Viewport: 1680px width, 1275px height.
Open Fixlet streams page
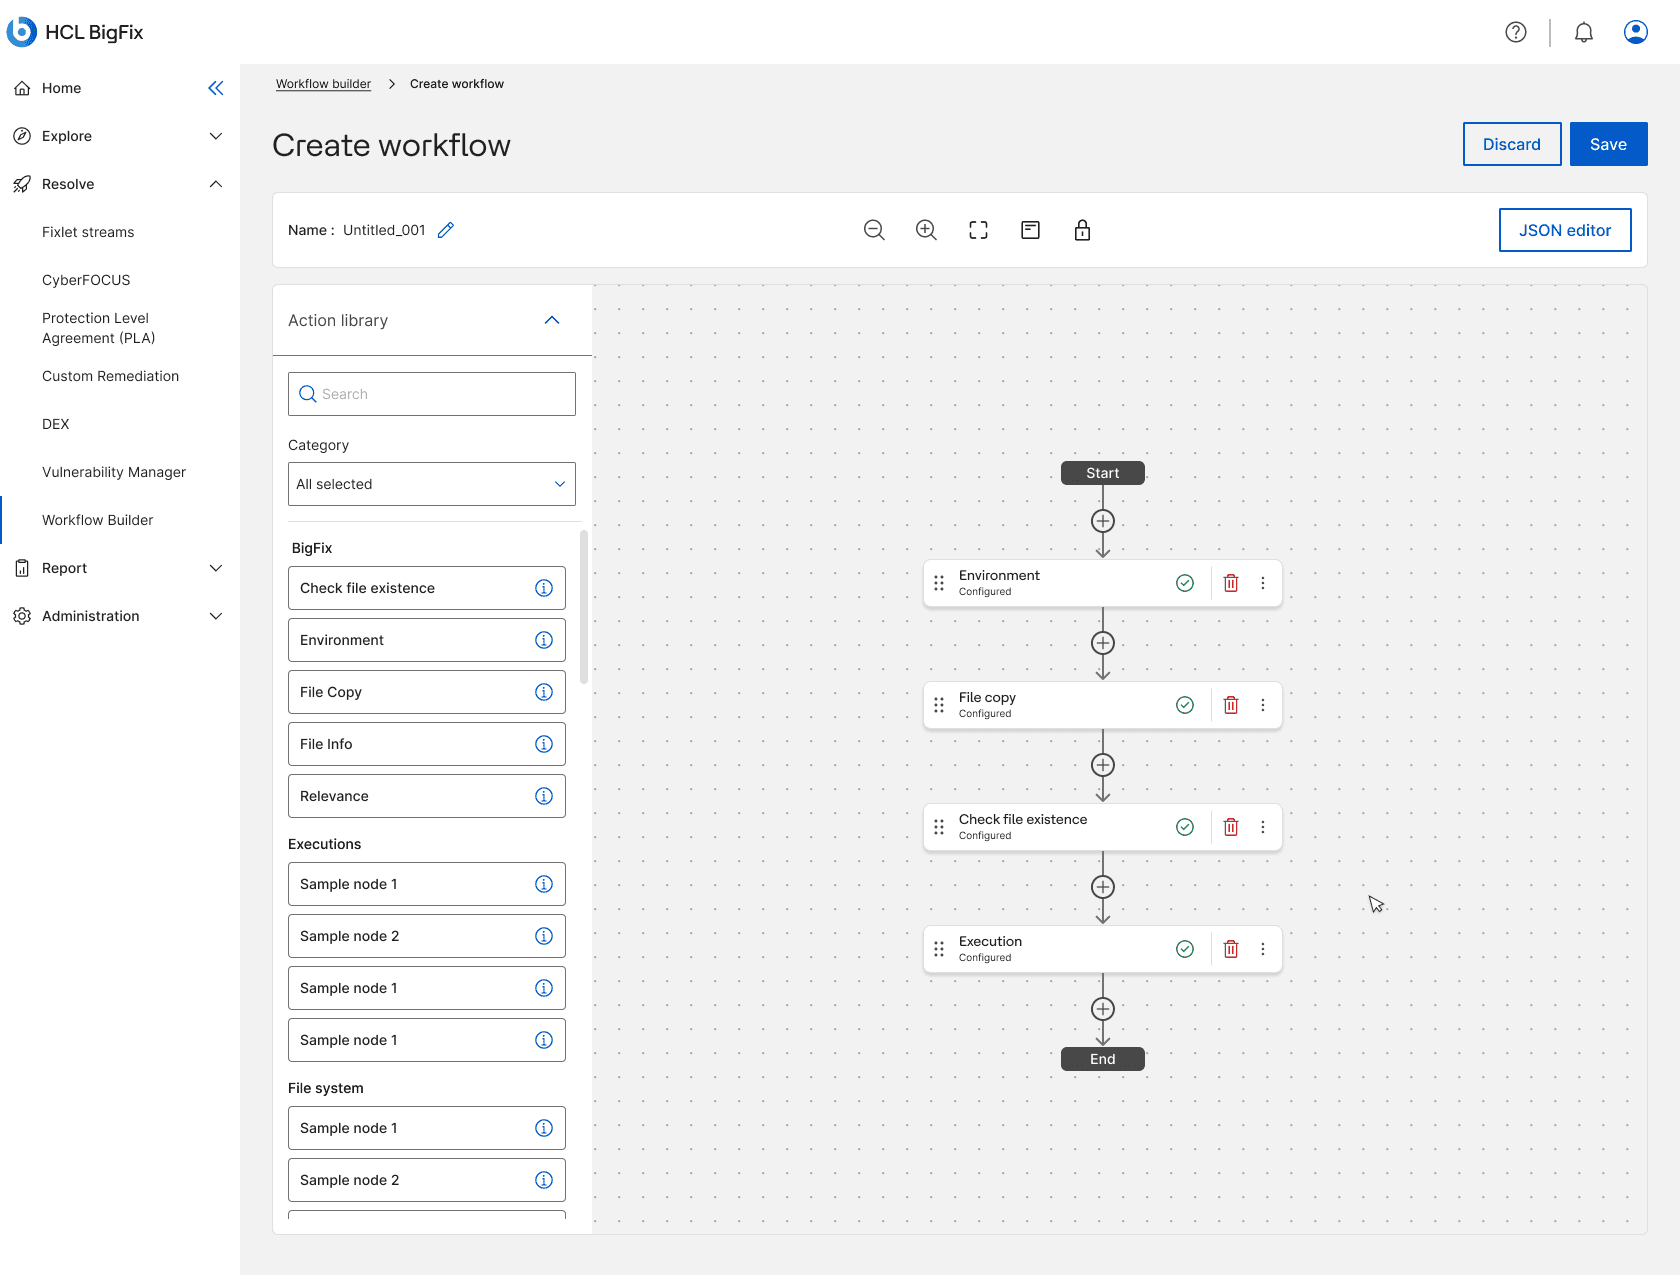[88, 232]
